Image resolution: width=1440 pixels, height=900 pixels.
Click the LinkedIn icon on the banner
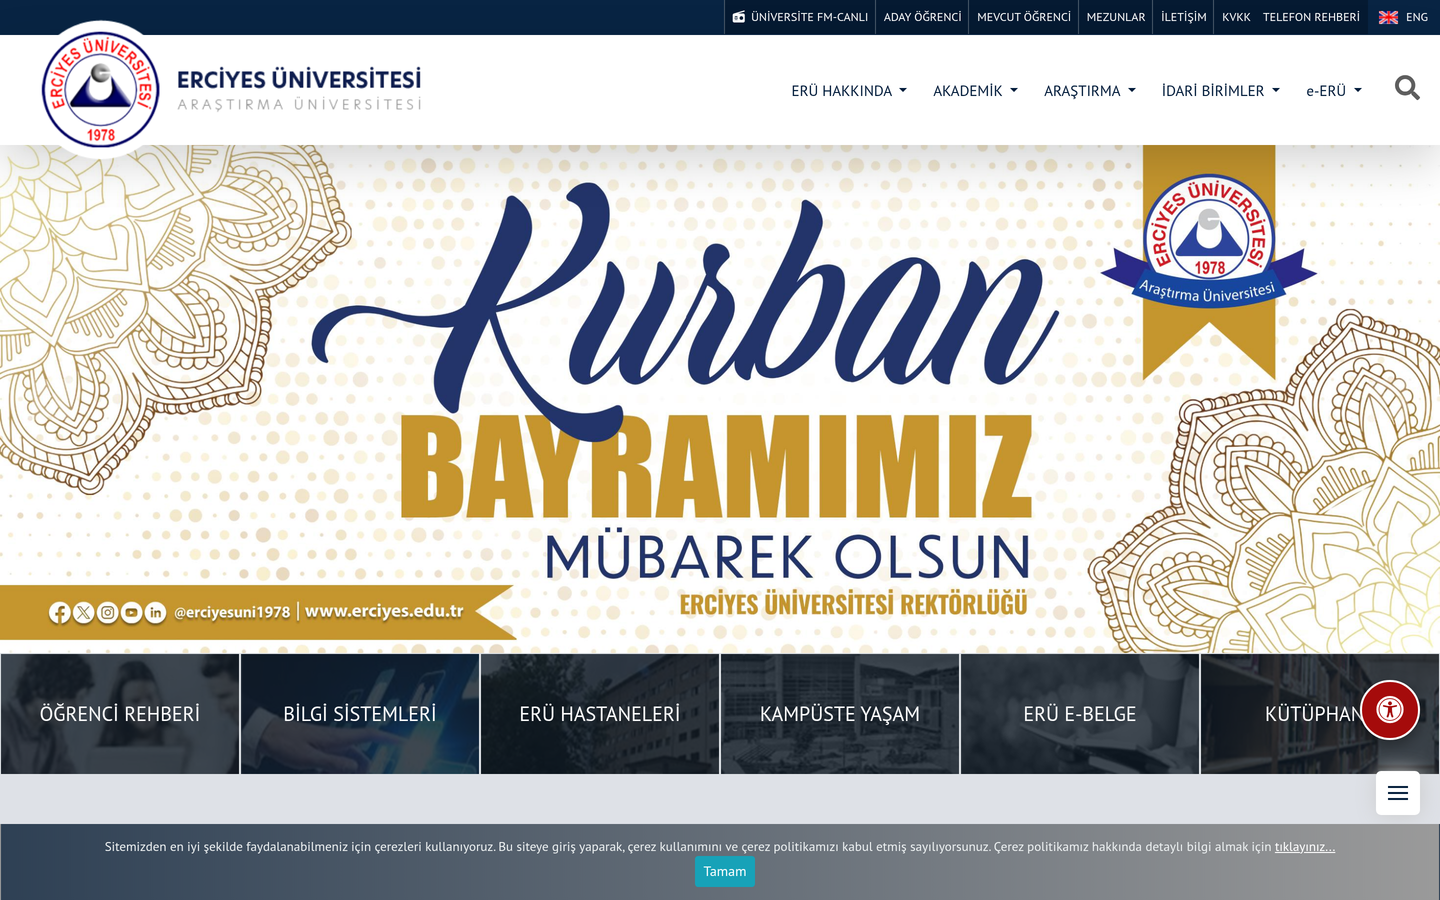(x=156, y=613)
